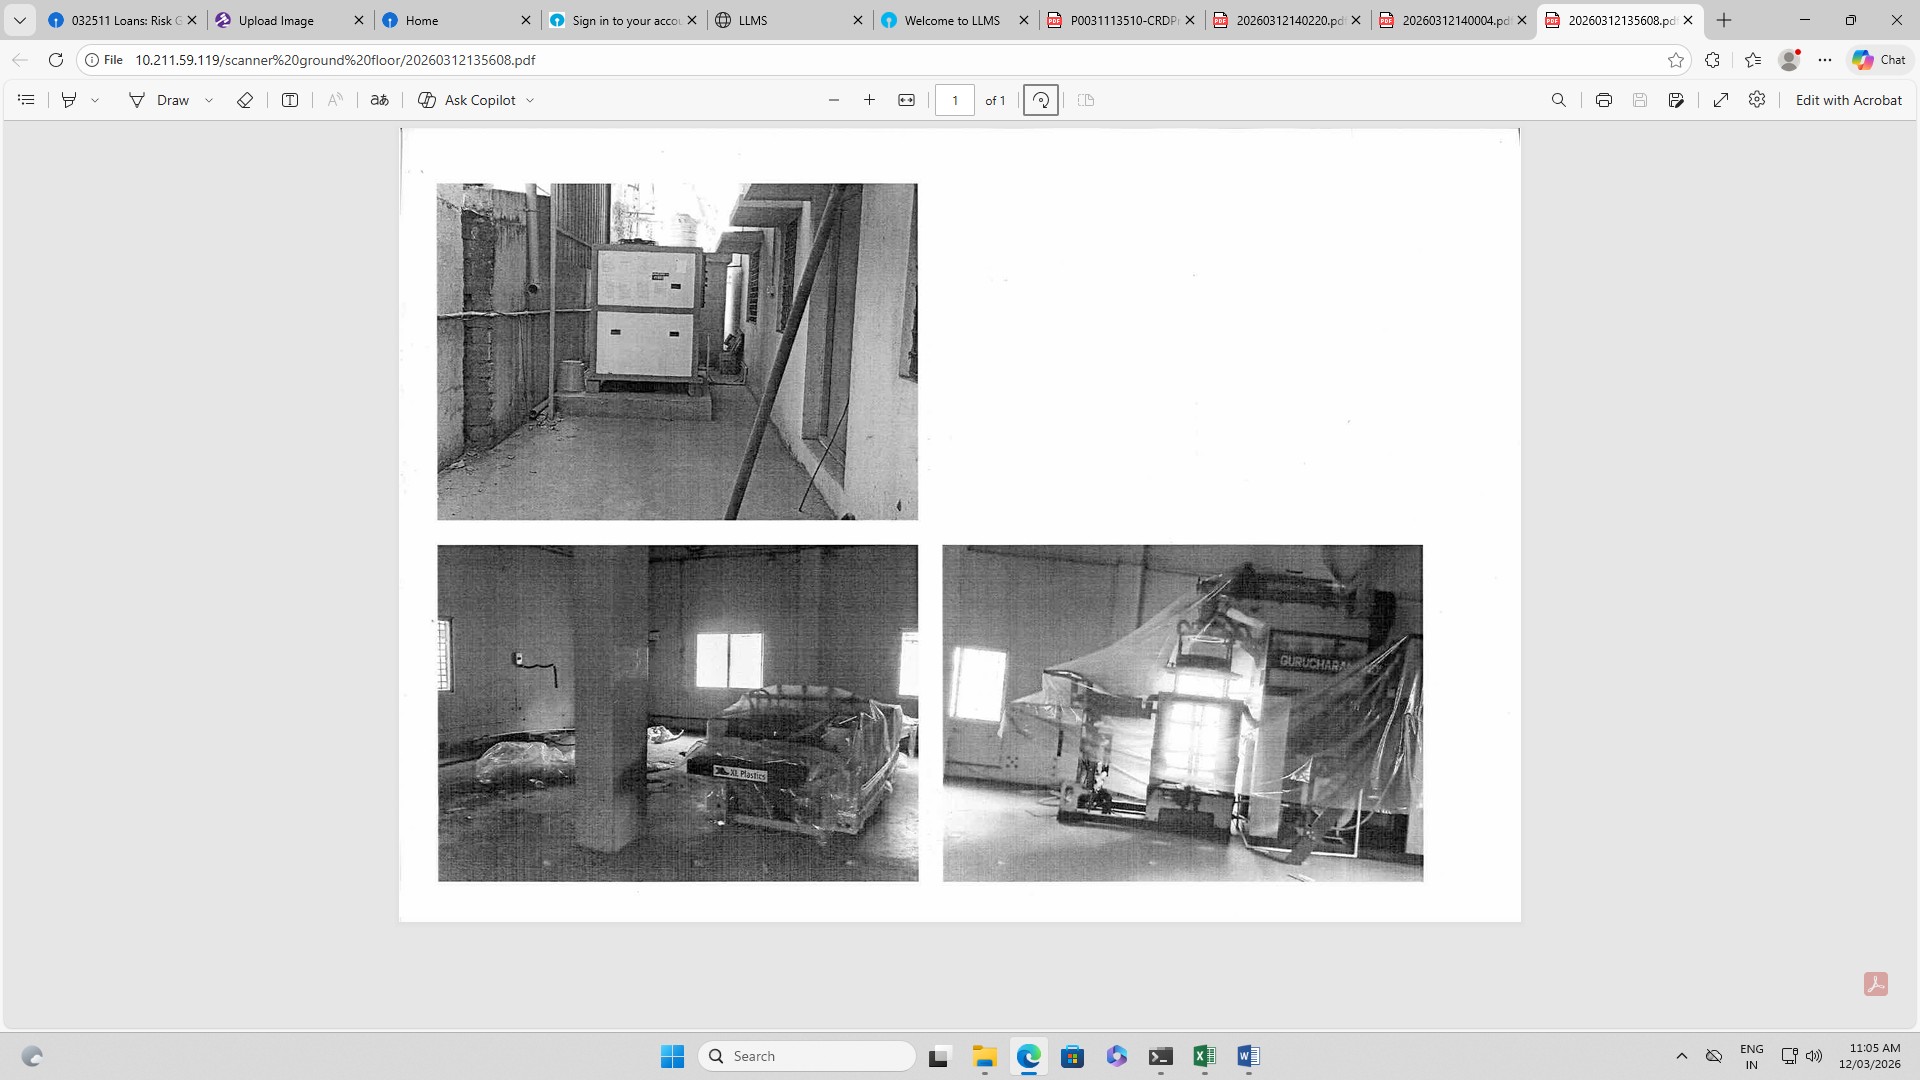Toggle the fit to width icon

tap(906, 100)
